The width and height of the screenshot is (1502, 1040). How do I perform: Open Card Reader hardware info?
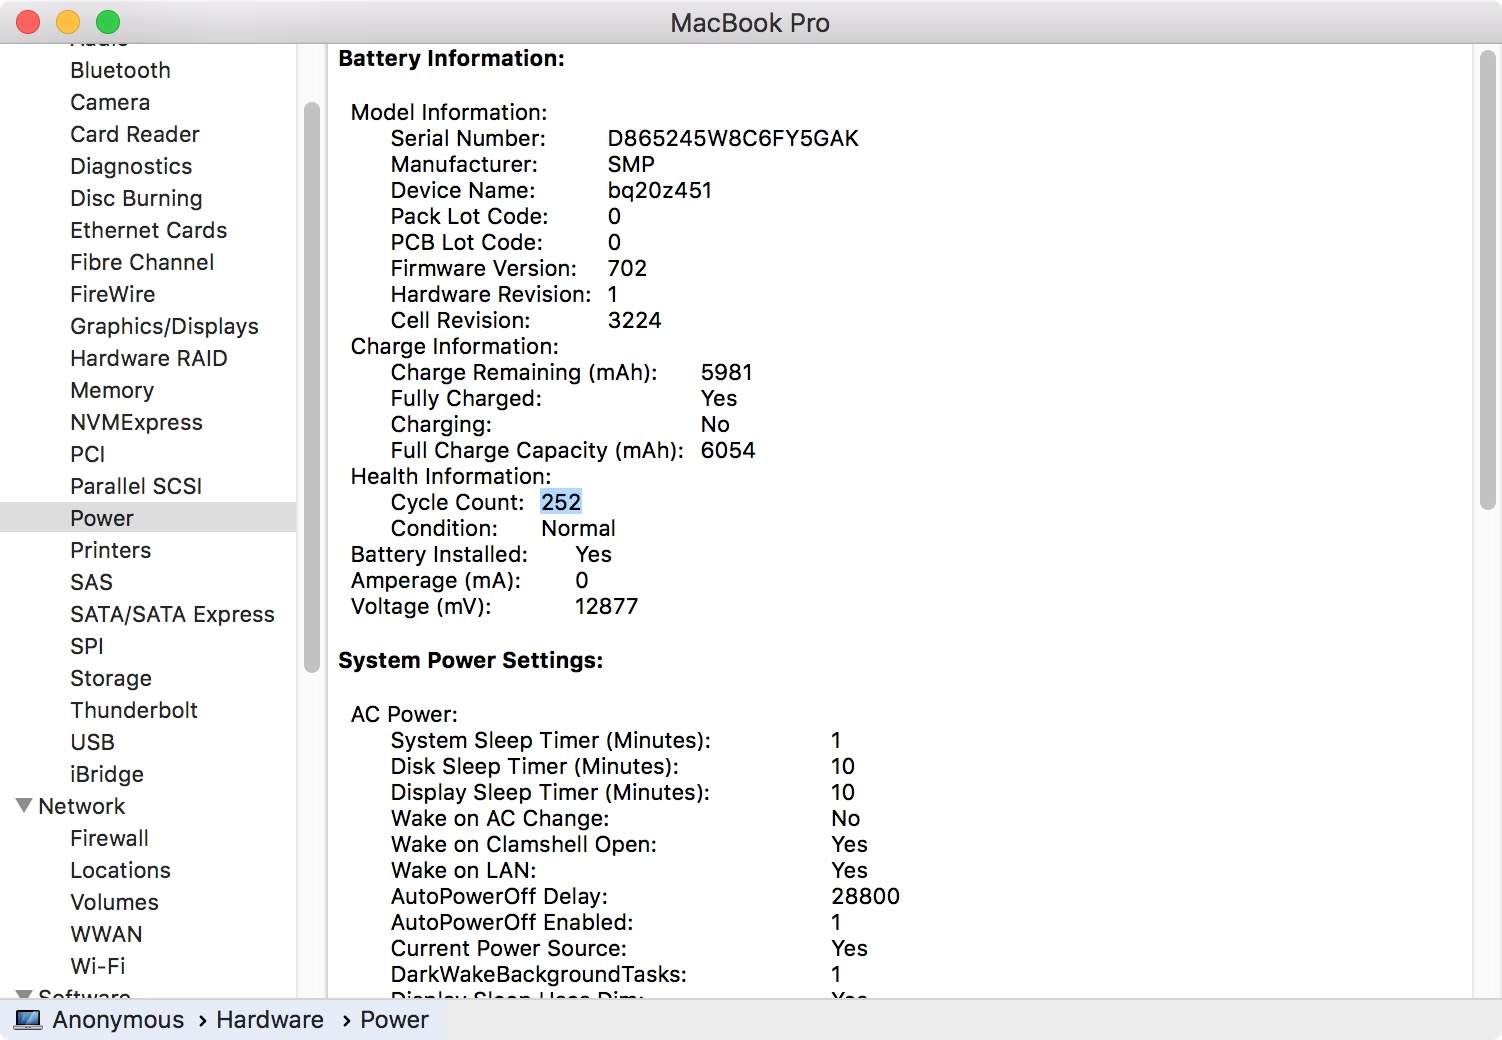(x=135, y=134)
